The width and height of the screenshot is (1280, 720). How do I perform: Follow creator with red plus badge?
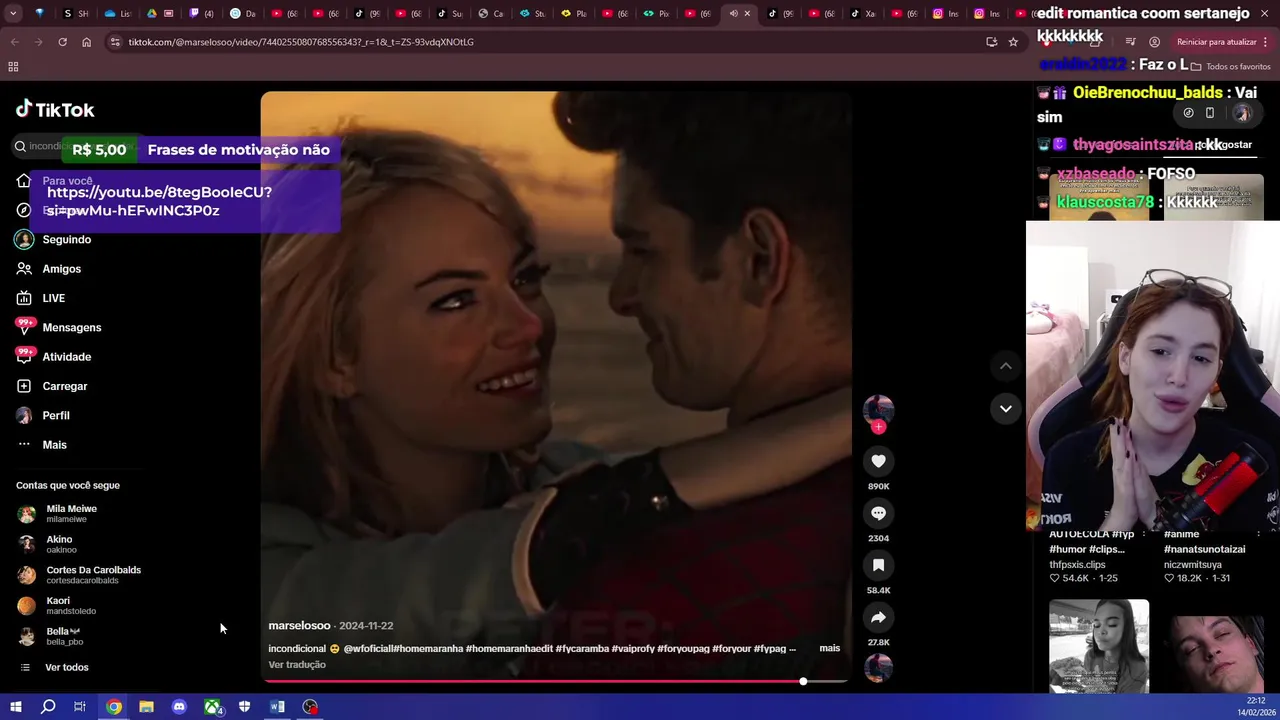(878, 427)
